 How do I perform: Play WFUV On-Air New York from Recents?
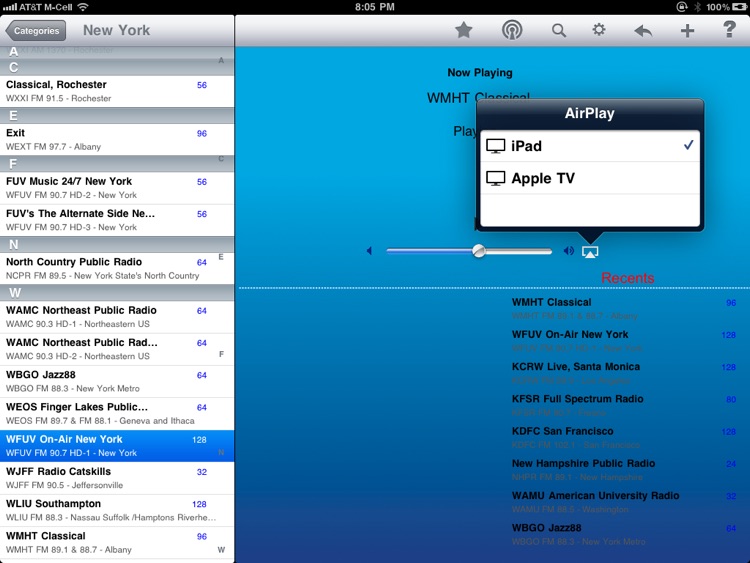click(x=624, y=341)
